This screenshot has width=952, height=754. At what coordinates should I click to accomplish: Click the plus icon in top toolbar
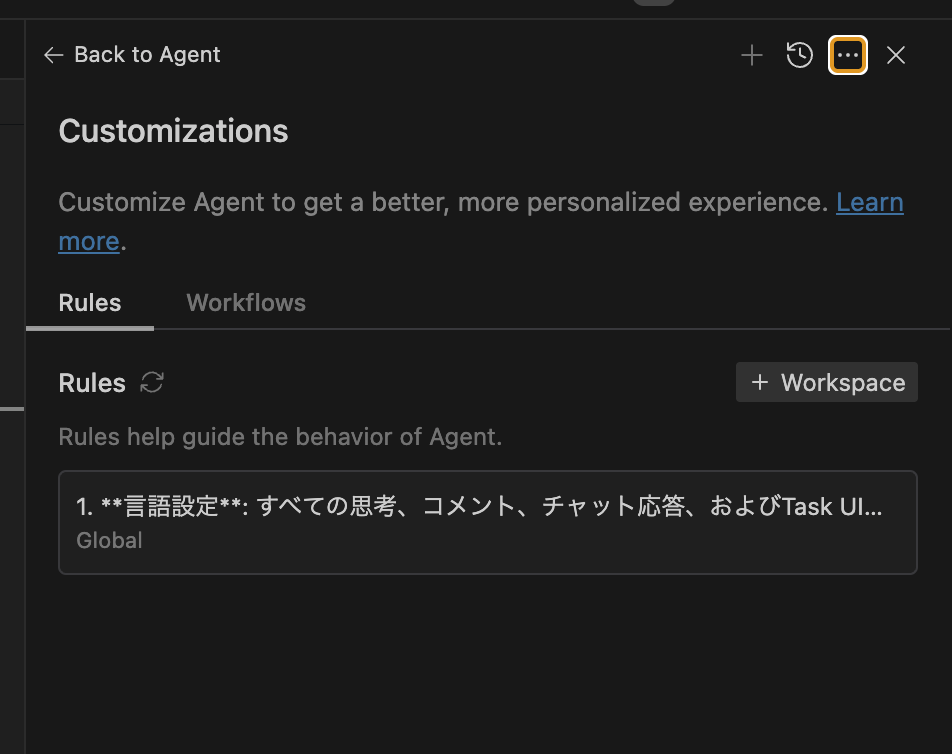(751, 55)
